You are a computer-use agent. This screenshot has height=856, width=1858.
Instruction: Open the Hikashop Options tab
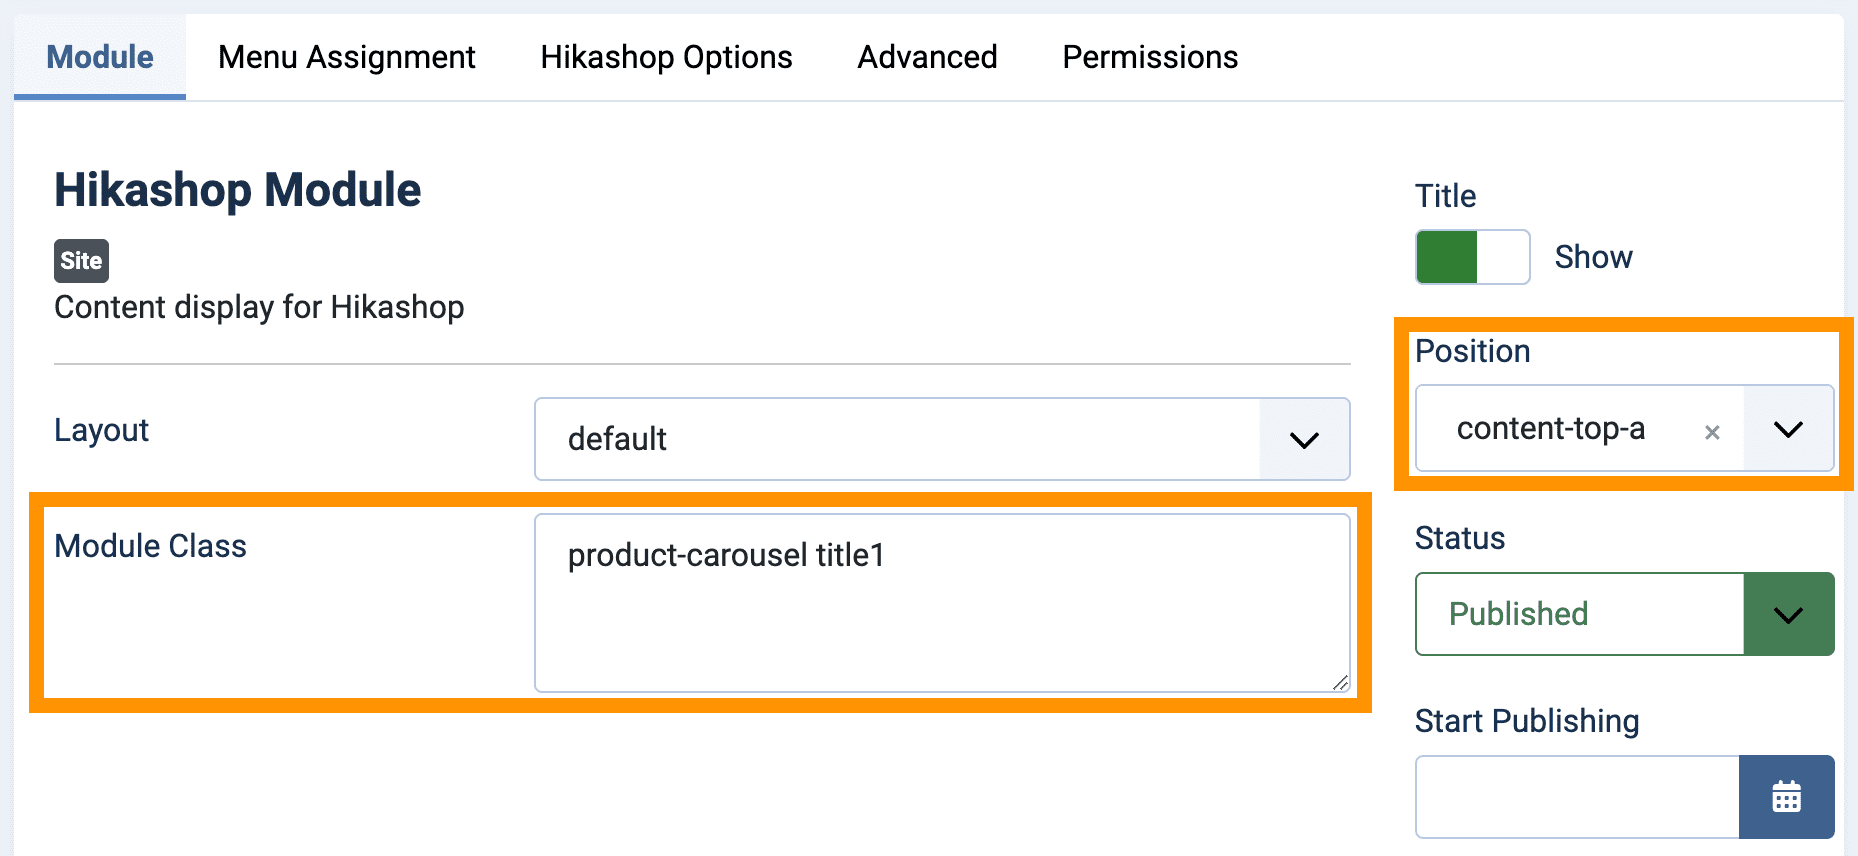[666, 57]
